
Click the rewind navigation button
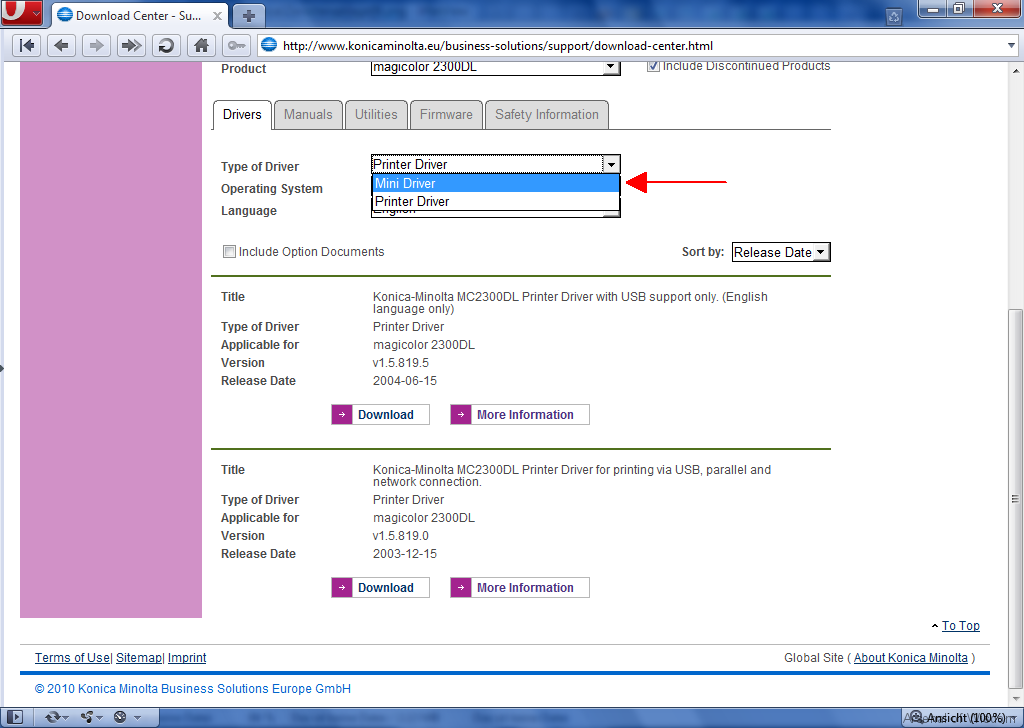(27, 46)
